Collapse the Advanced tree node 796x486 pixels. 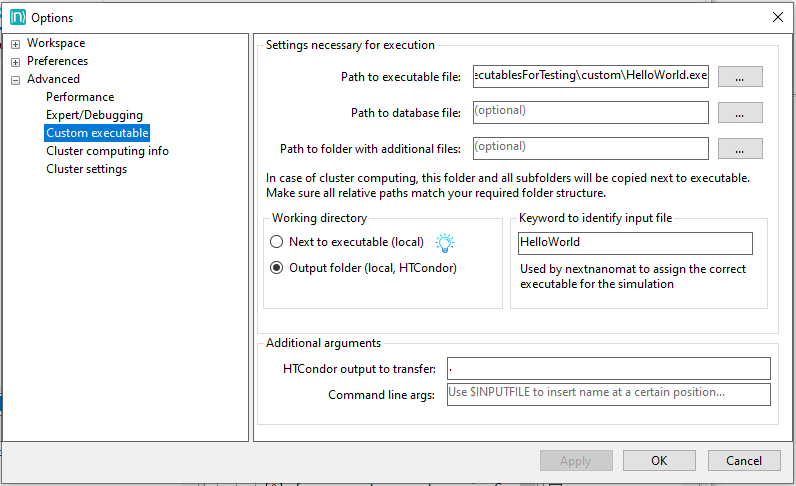point(15,80)
